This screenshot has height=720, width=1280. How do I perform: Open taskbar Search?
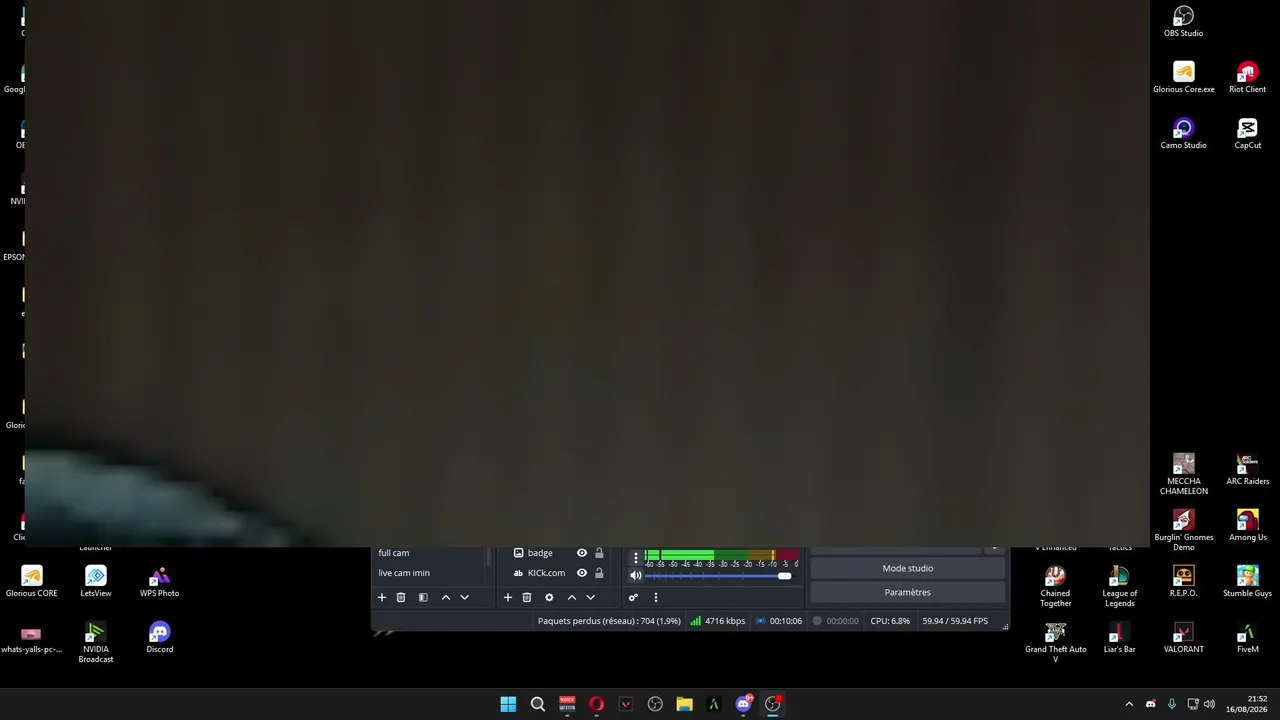(x=537, y=704)
